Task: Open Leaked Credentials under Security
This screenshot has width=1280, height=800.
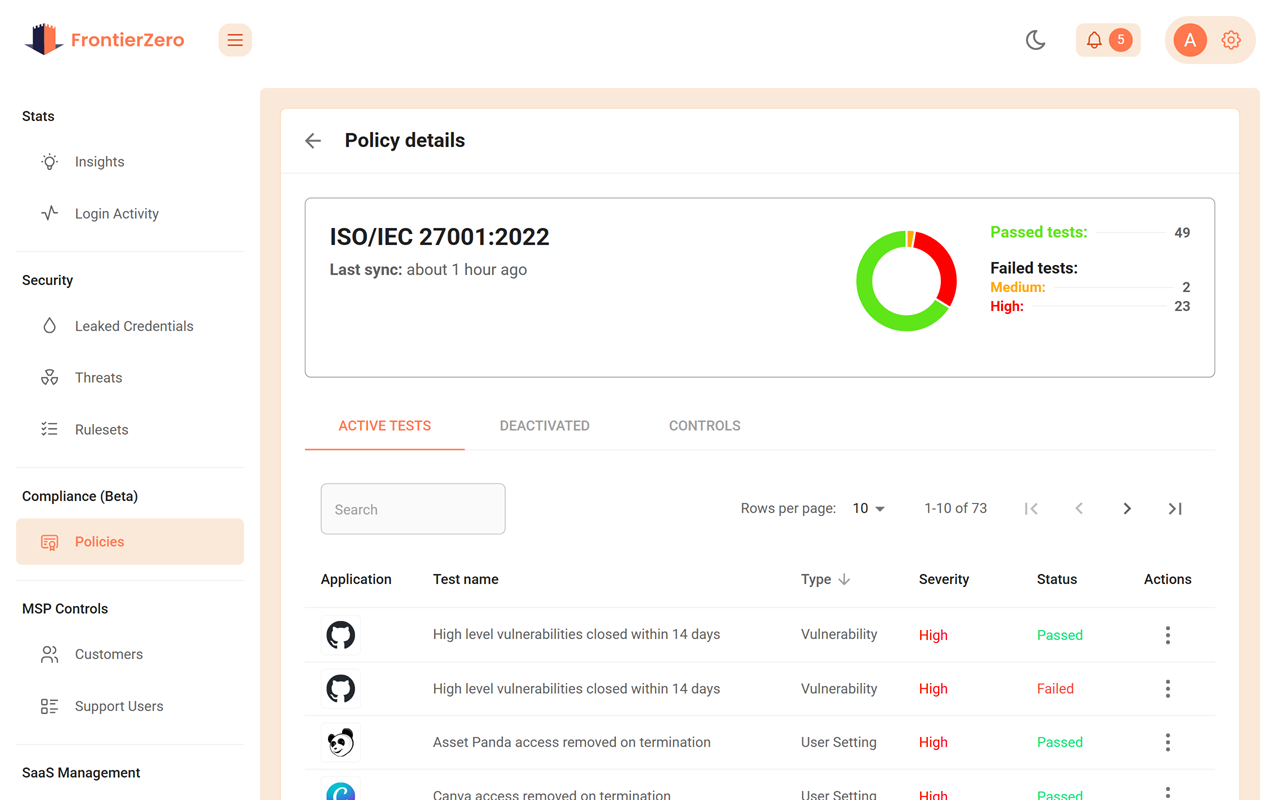Action: click(x=134, y=325)
